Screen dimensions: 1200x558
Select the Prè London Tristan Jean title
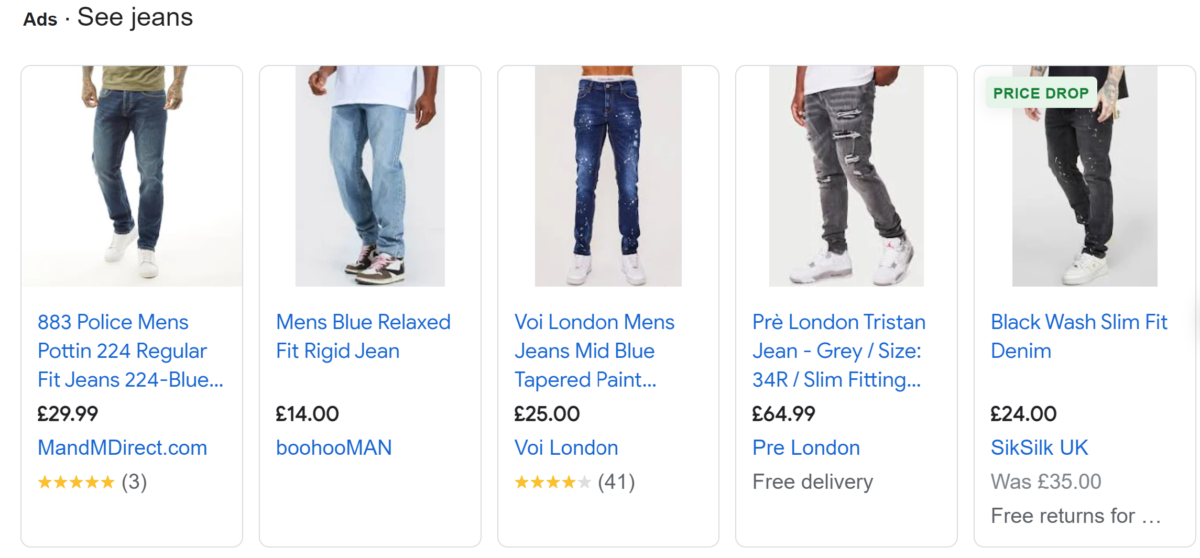[x=838, y=351]
